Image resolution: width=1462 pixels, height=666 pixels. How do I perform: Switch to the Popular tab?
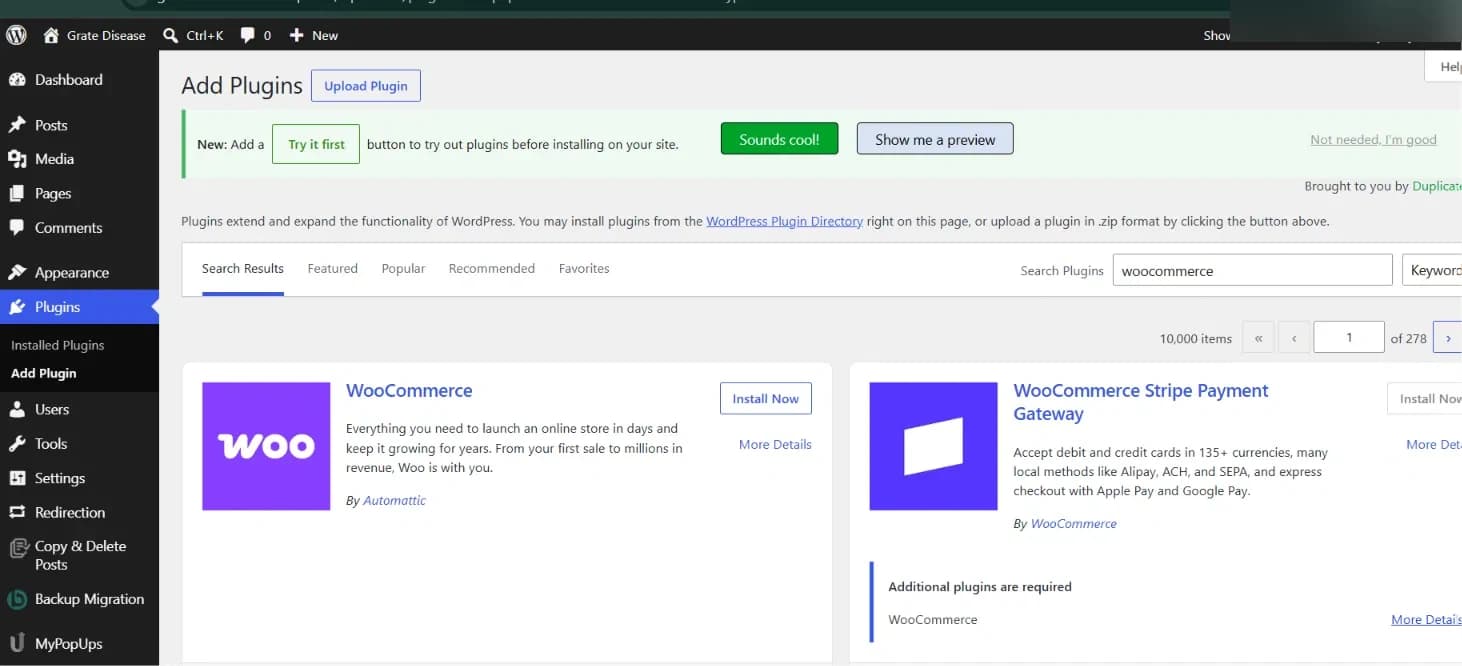[x=403, y=269]
